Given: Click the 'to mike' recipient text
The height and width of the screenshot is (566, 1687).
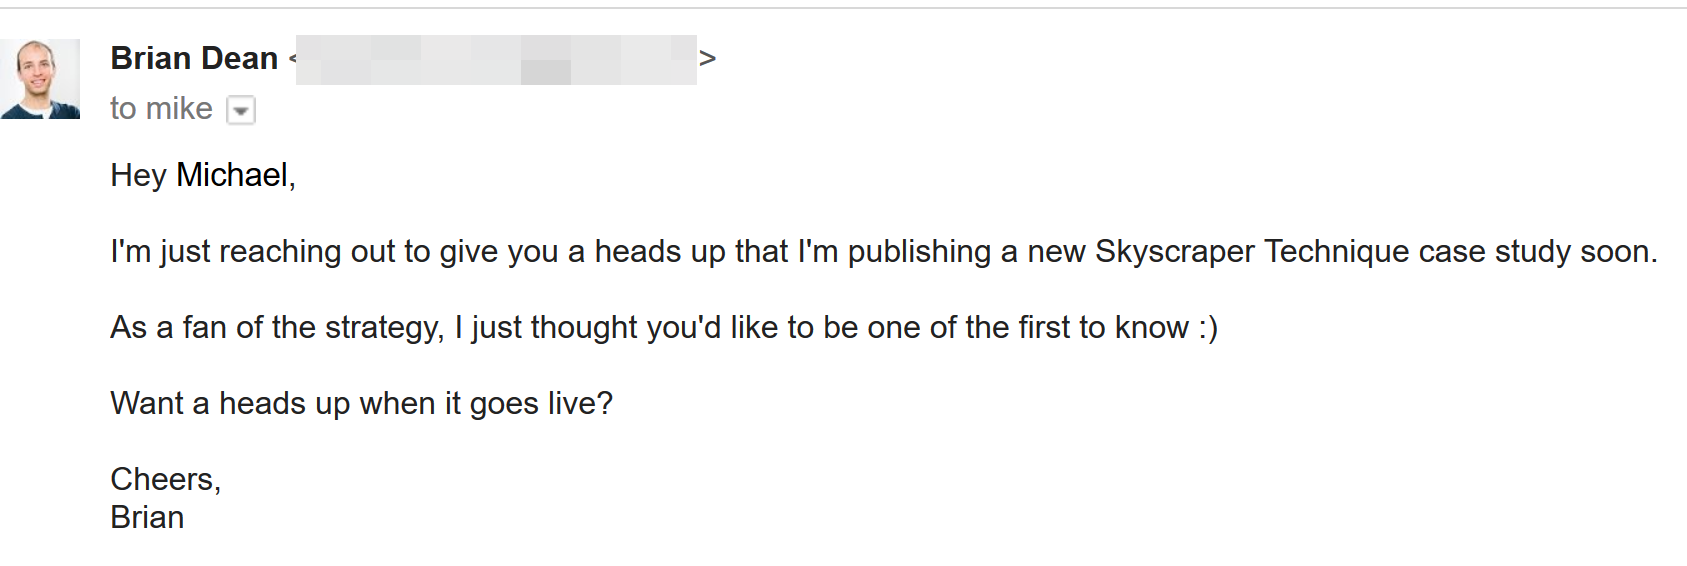Looking at the screenshot, I should (161, 108).
